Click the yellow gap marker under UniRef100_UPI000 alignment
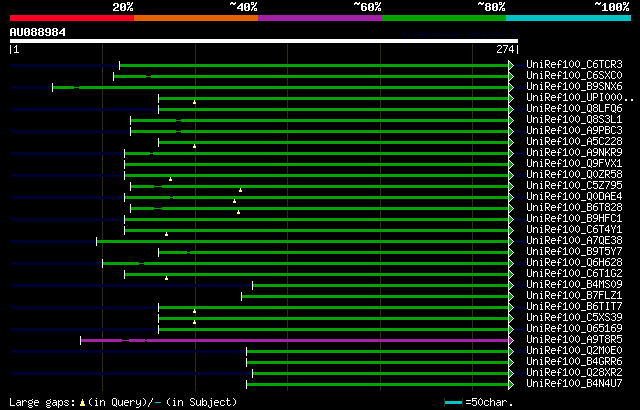Image resolution: width=640 pixels, height=410 pixels. [x=195, y=102]
